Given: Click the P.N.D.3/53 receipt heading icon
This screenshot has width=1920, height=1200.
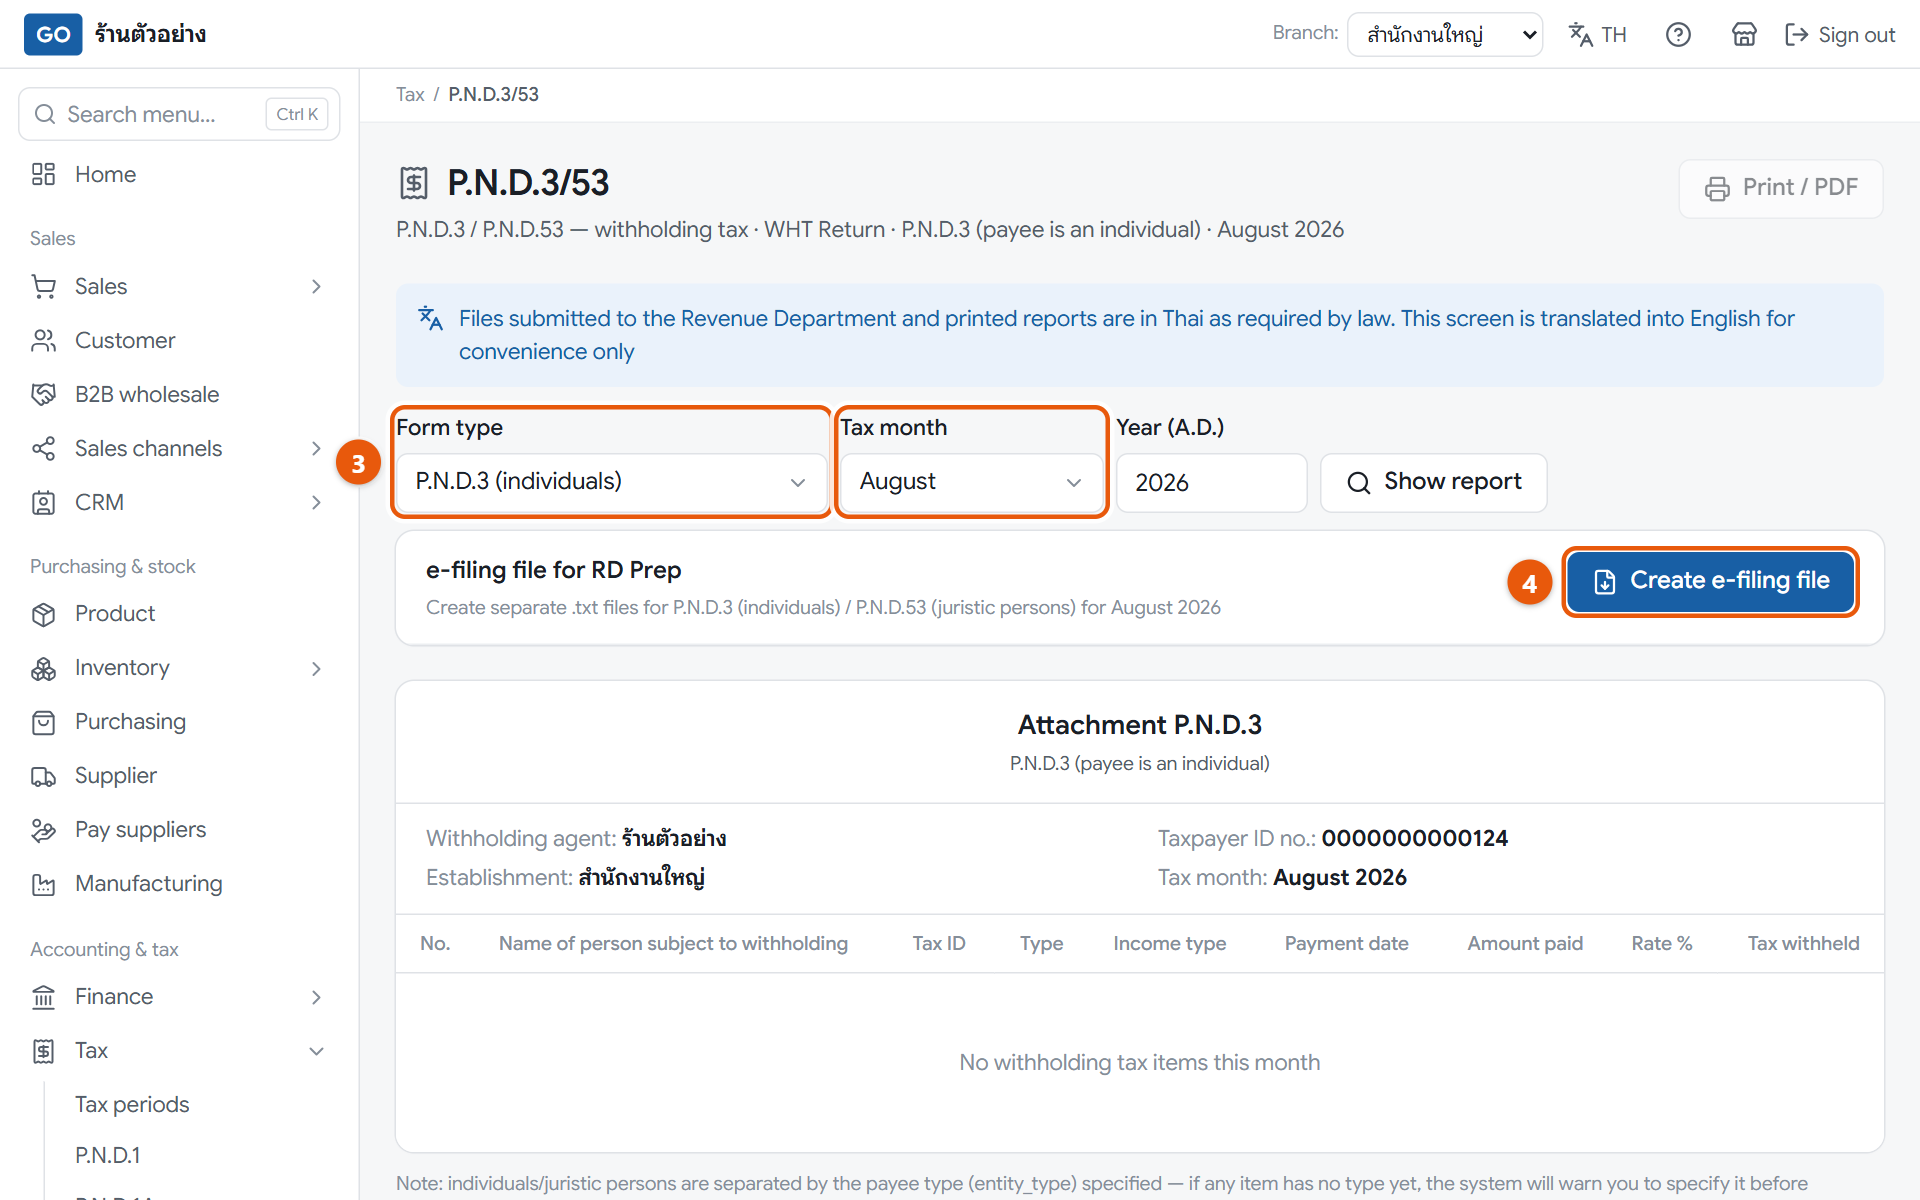Looking at the screenshot, I should click(414, 183).
